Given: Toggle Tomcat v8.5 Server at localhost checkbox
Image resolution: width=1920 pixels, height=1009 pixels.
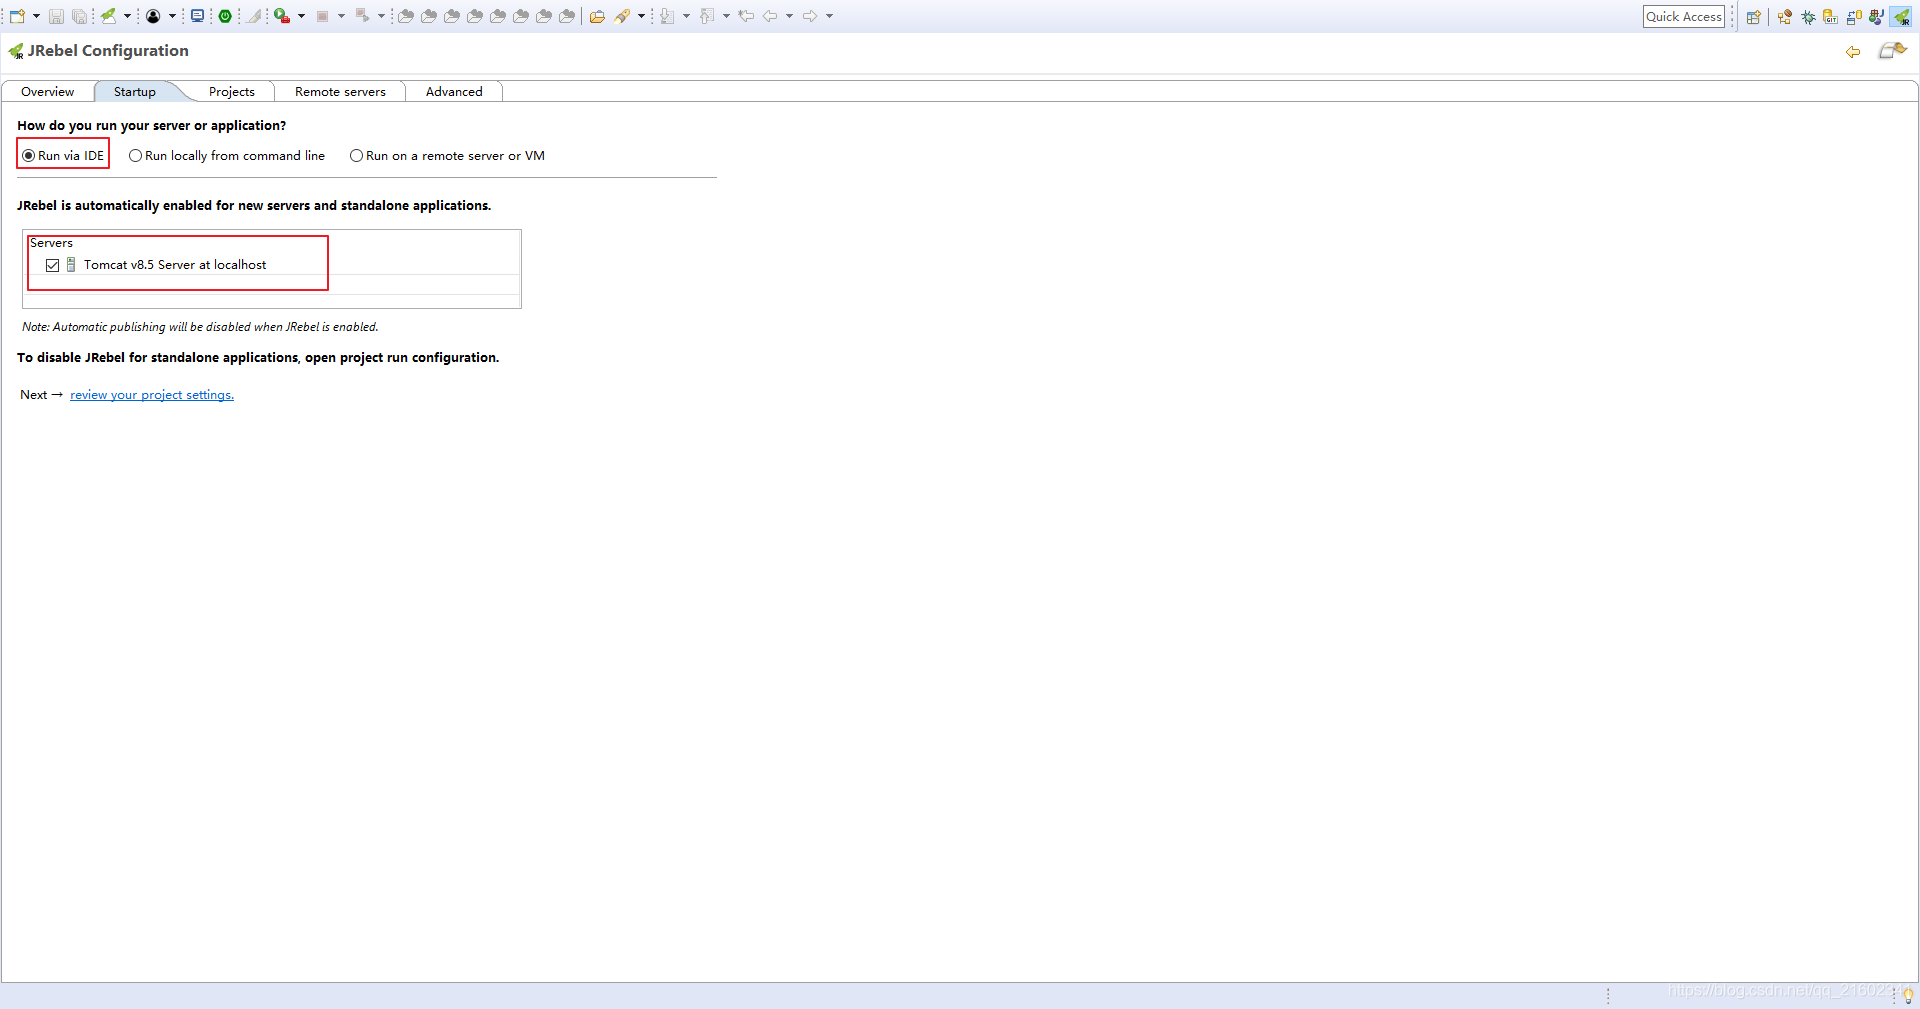Looking at the screenshot, I should click(x=53, y=265).
